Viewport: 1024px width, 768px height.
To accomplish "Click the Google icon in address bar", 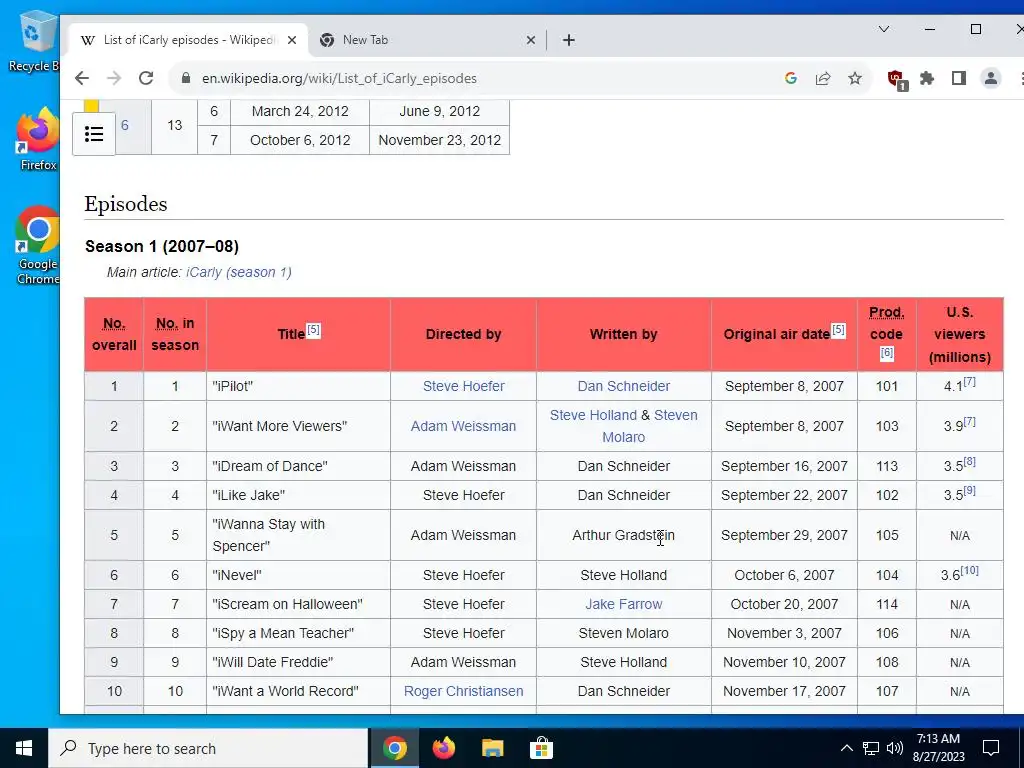I will click(791, 78).
